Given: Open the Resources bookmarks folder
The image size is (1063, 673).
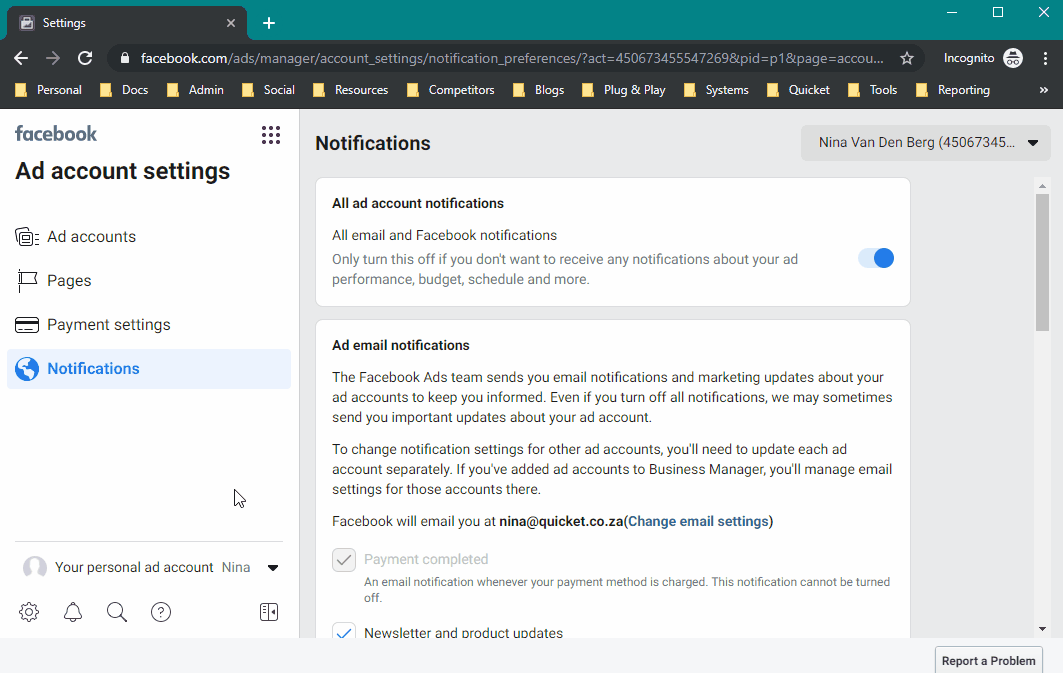Looking at the screenshot, I should (x=350, y=90).
